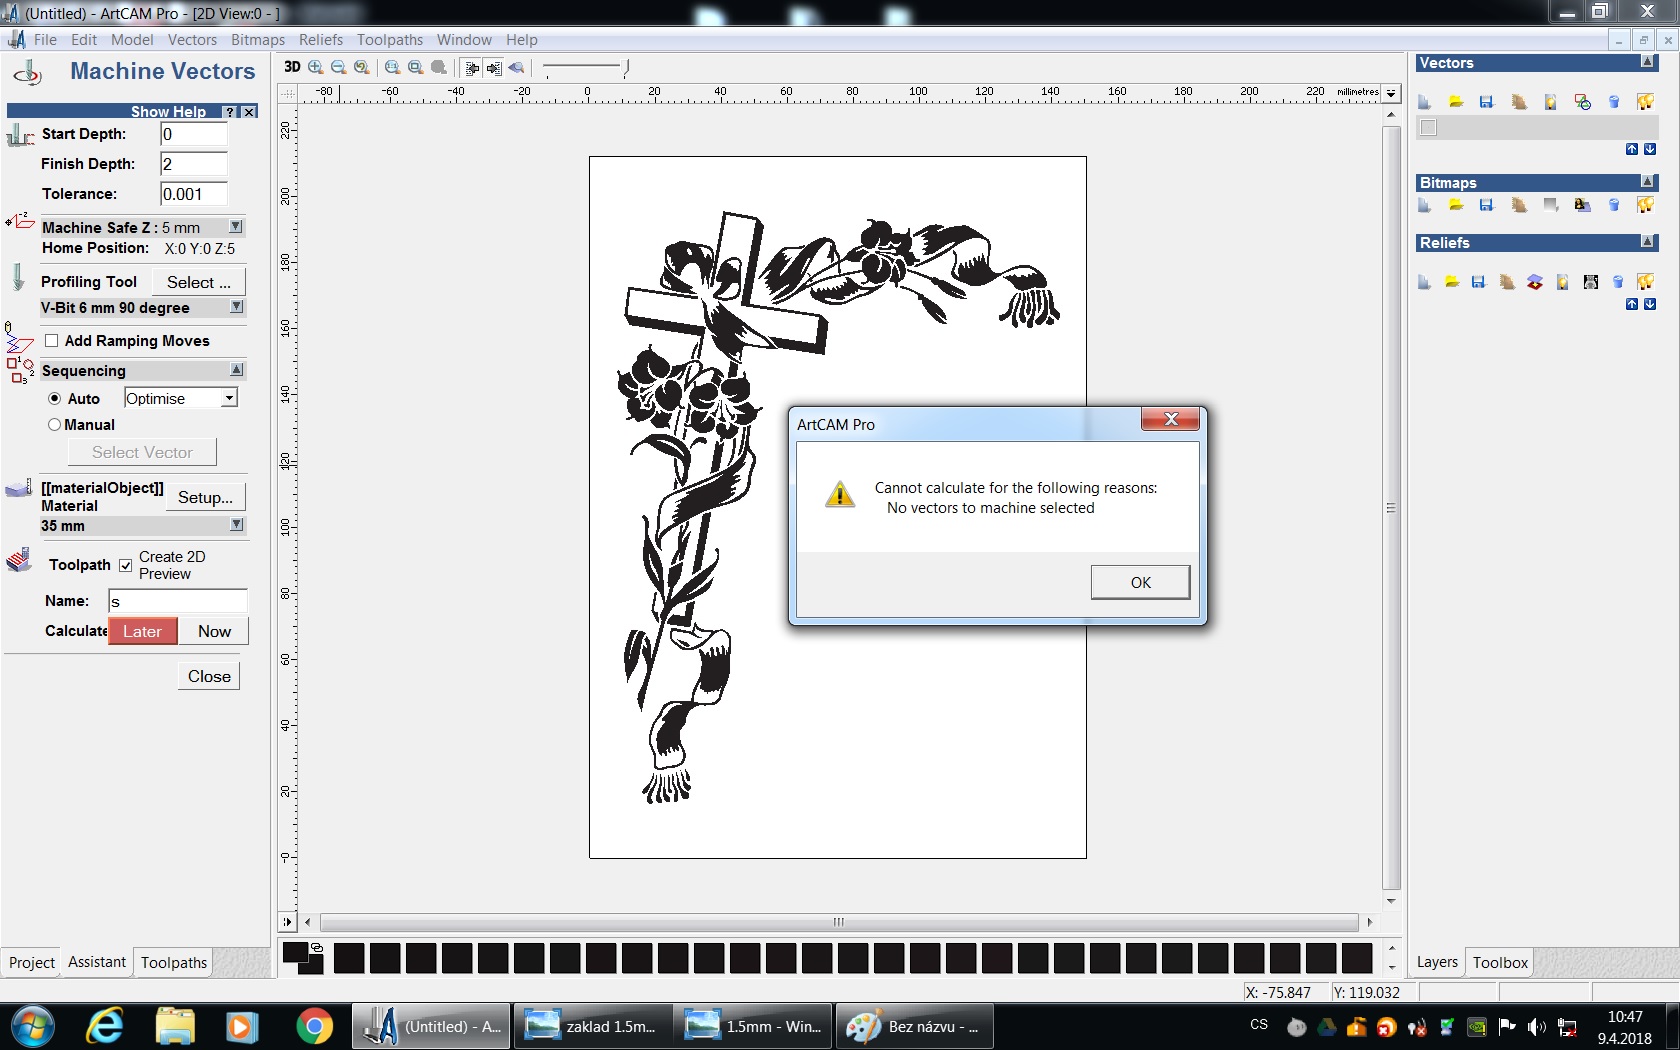The width and height of the screenshot is (1680, 1050).
Task: Click the zoom in magnifier icon
Action: [316, 67]
